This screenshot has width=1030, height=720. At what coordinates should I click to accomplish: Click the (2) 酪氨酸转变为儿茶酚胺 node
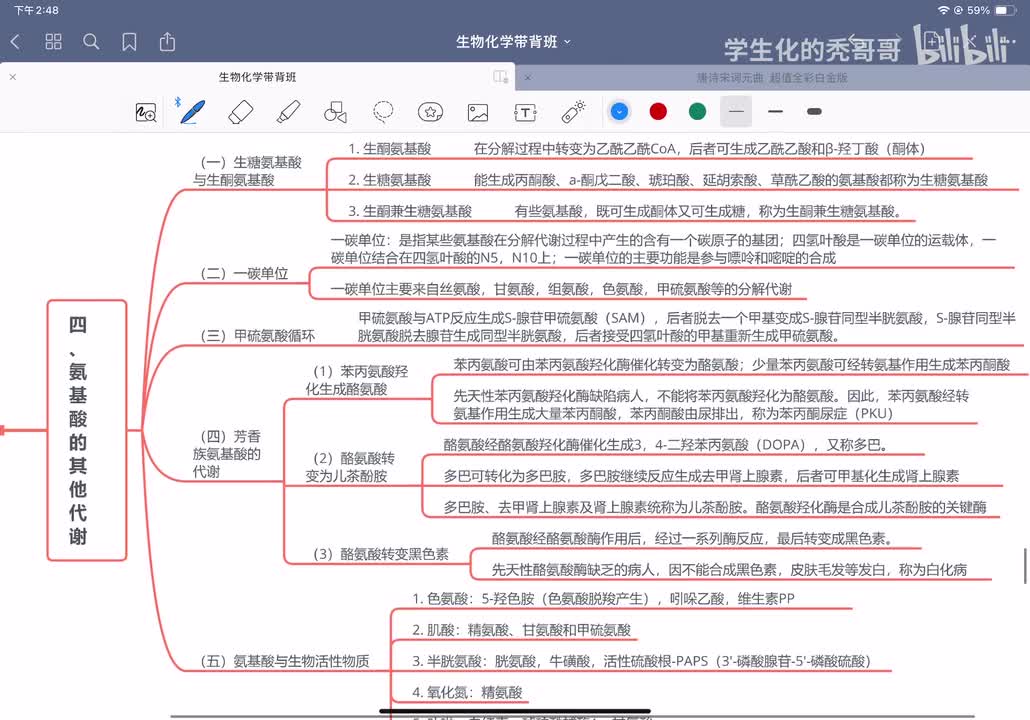click(x=350, y=466)
